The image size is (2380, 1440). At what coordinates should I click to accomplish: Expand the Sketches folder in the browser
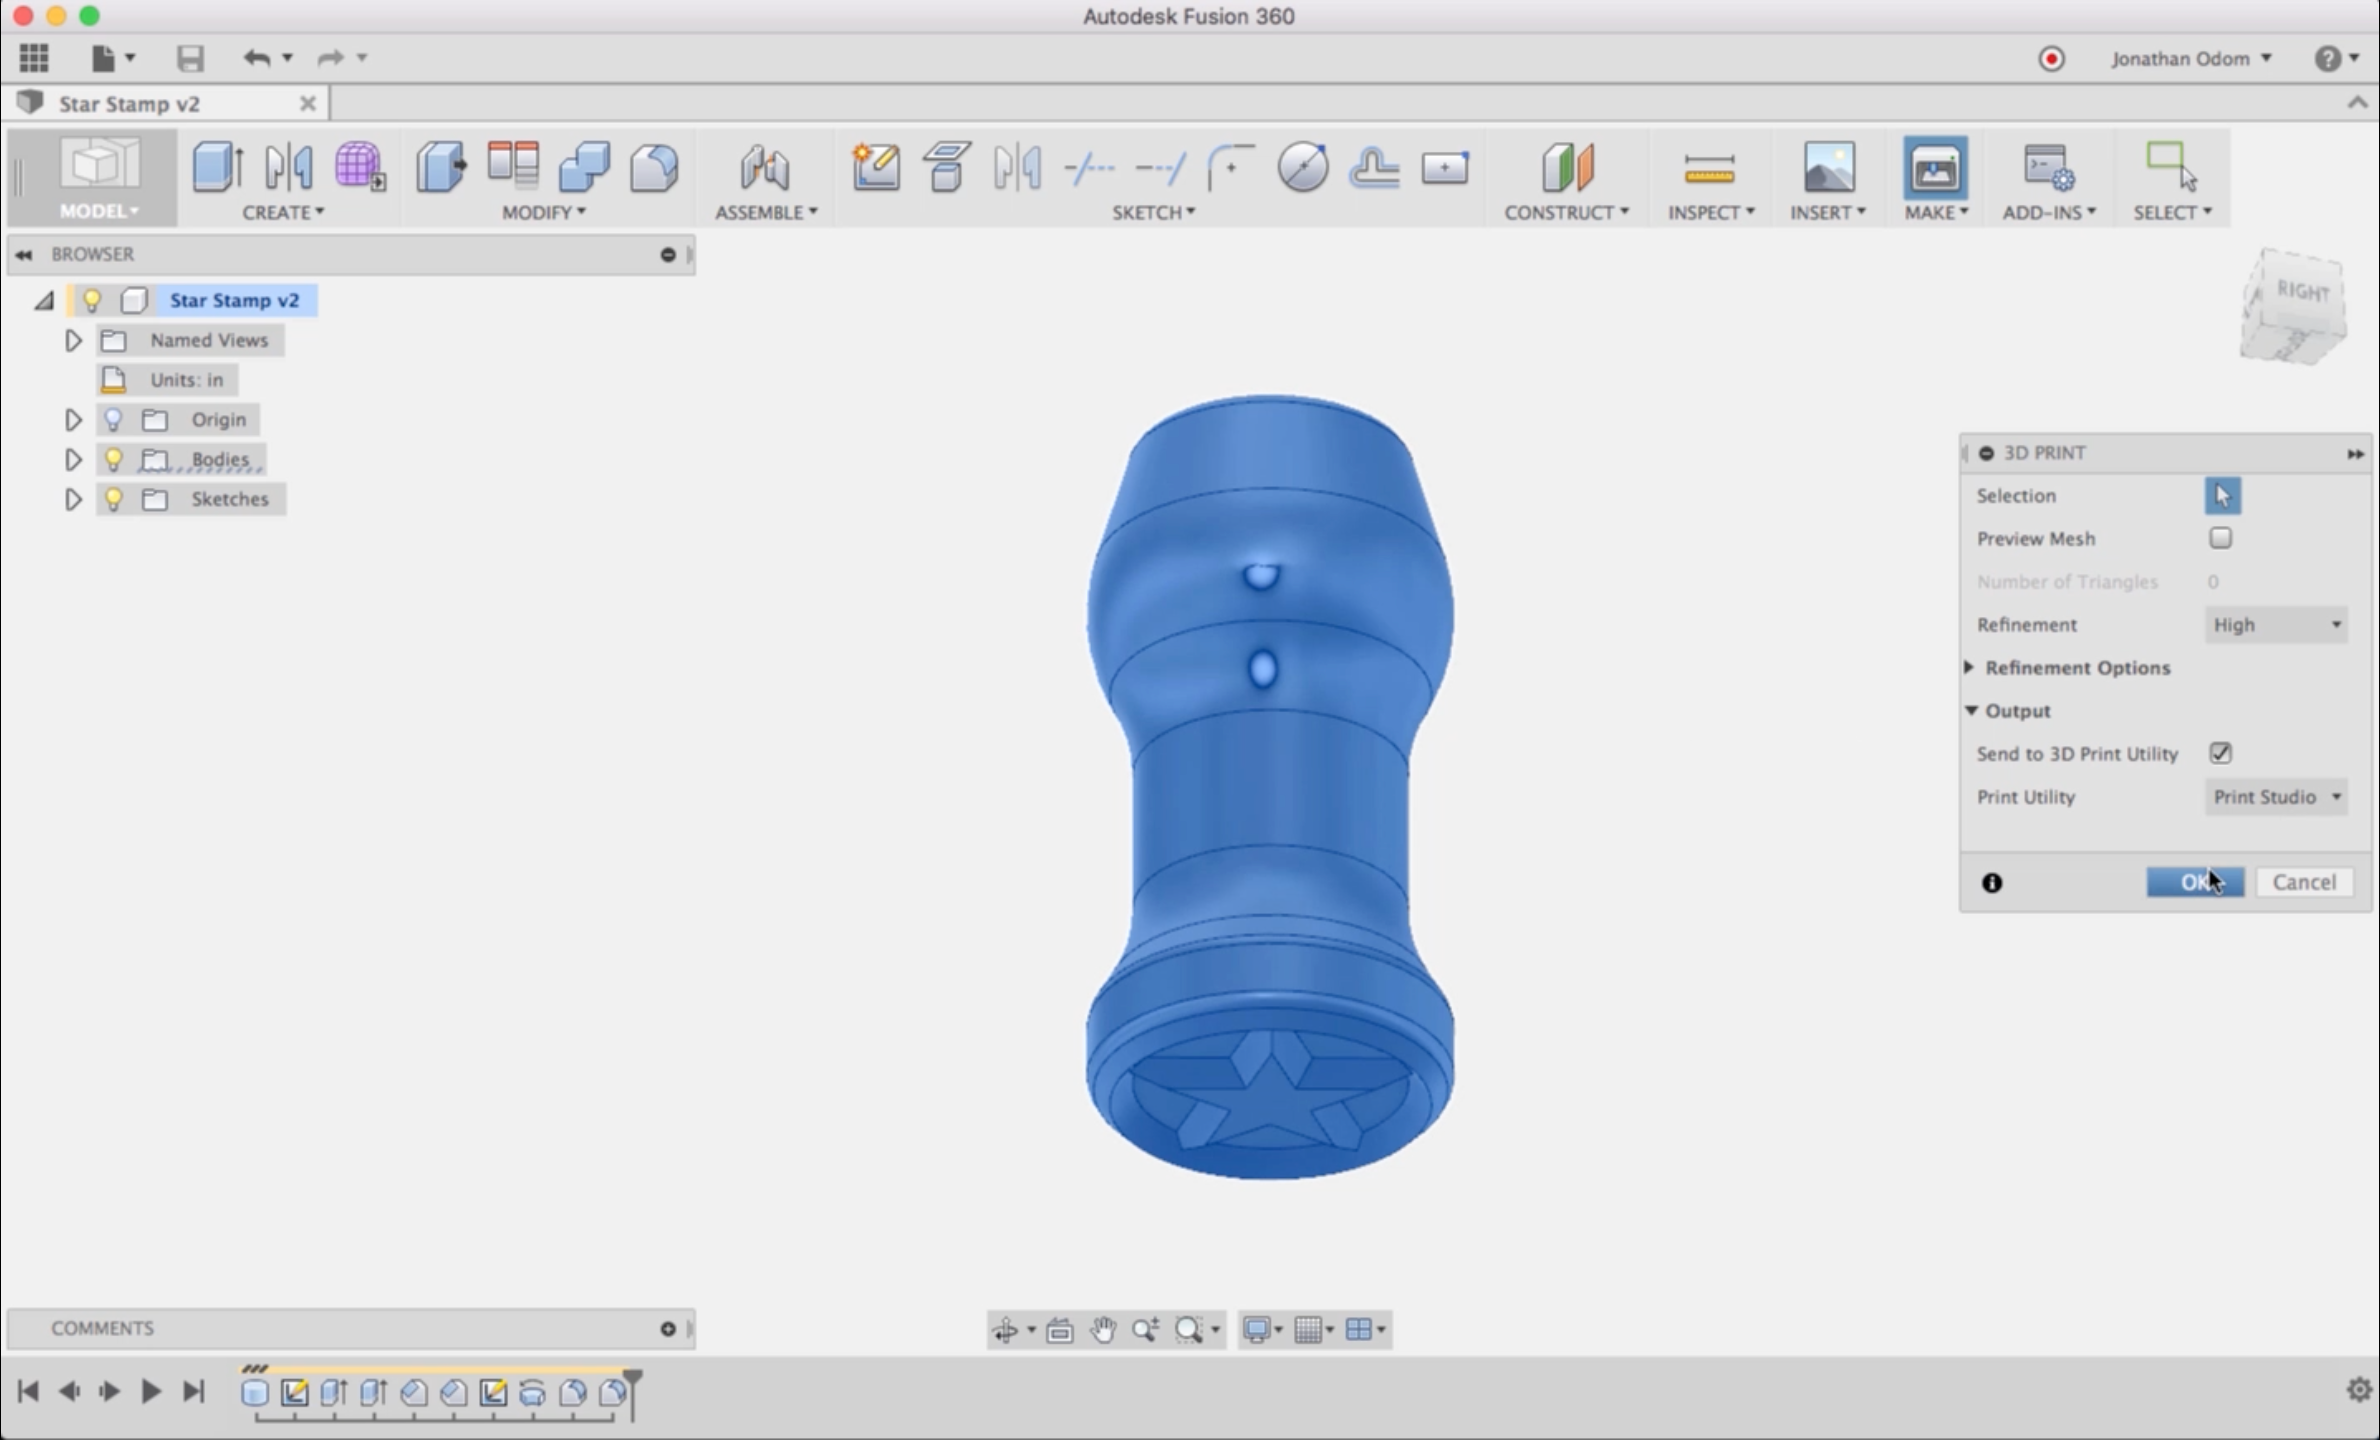[x=72, y=499]
